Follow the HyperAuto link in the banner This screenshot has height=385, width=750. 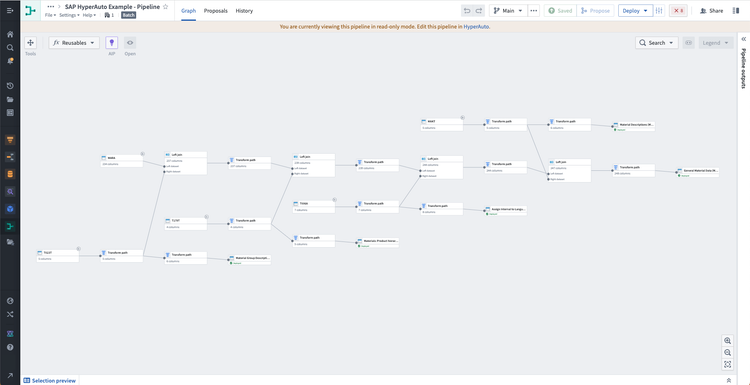click(x=476, y=27)
